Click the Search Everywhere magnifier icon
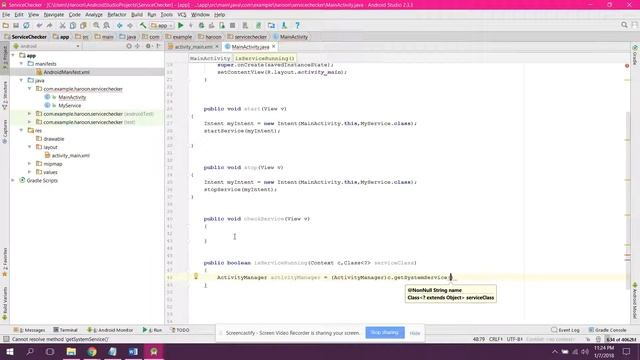The image size is (640, 360). click(624, 25)
